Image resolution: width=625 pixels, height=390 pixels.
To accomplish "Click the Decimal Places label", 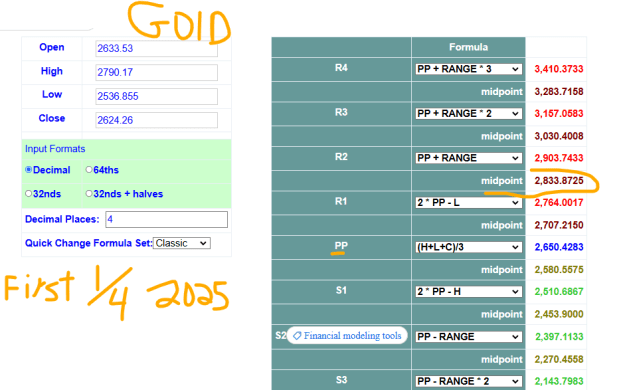I will [x=62, y=219].
